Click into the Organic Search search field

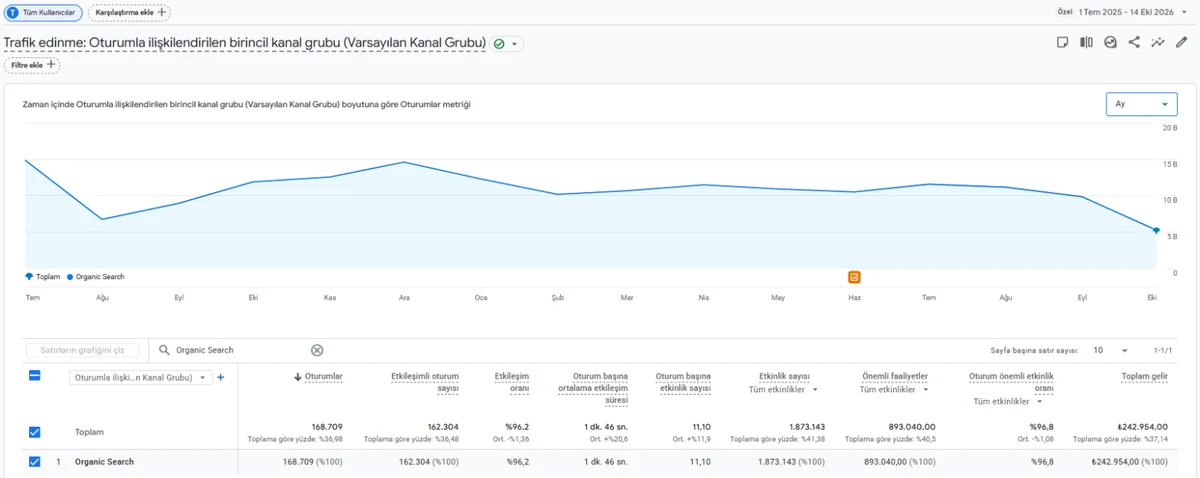click(240, 350)
